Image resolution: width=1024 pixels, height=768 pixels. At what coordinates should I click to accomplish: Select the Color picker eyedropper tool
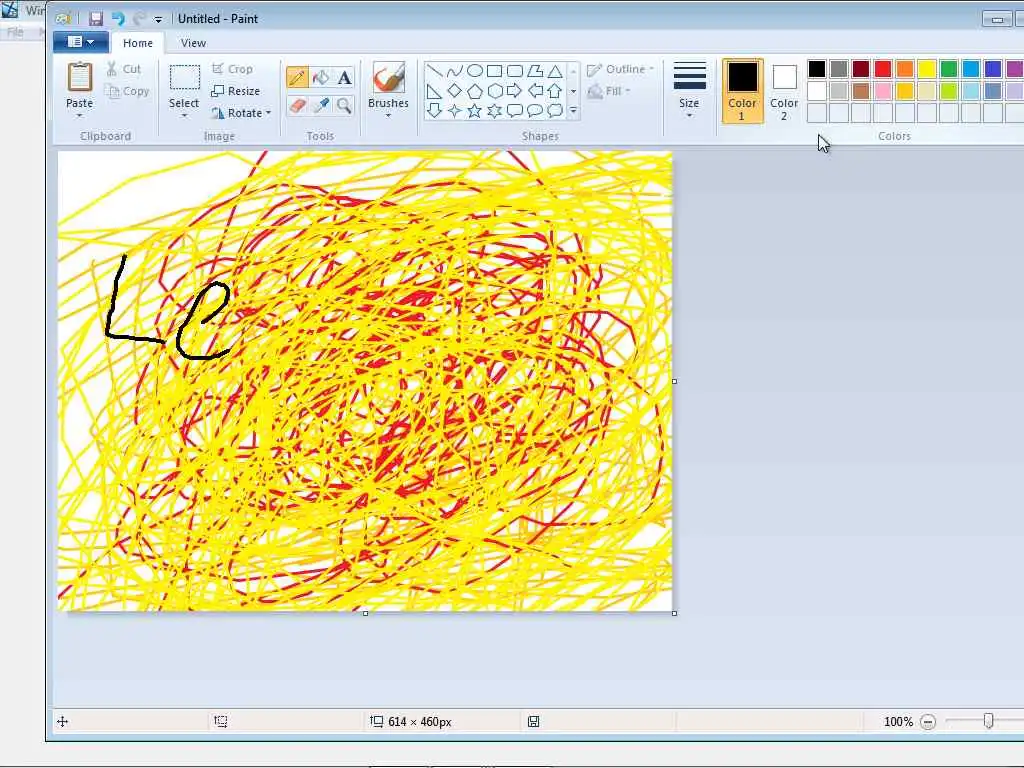tap(321, 105)
